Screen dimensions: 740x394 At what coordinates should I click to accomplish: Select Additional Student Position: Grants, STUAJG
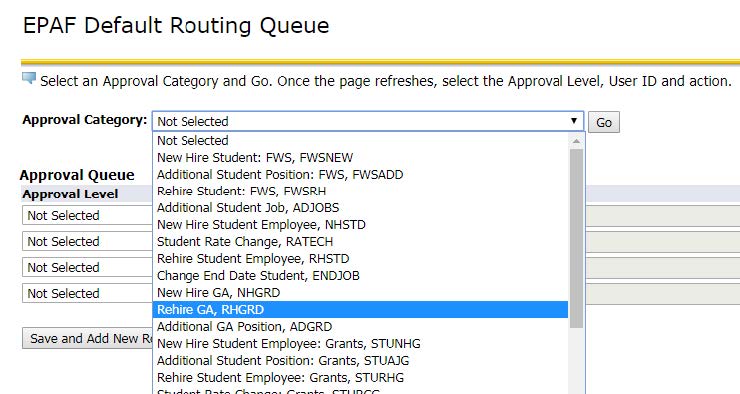click(361, 360)
